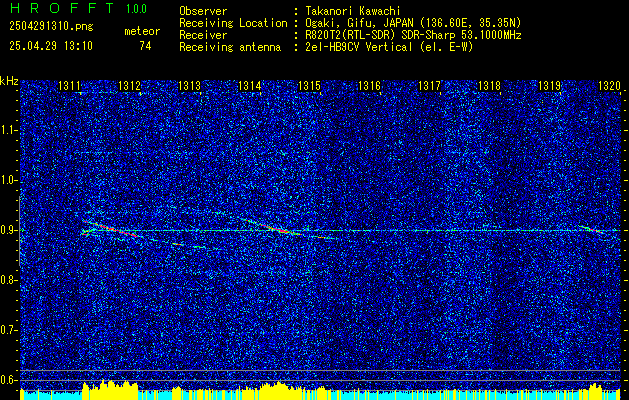Click the kHz axis unit label

[x=9, y=81]
